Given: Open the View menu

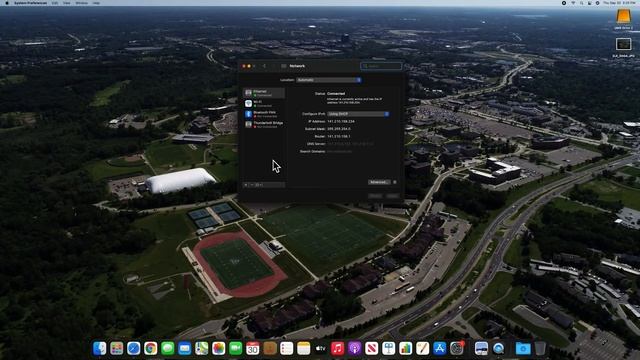Looking at the screenshot, I should point(67,3).
